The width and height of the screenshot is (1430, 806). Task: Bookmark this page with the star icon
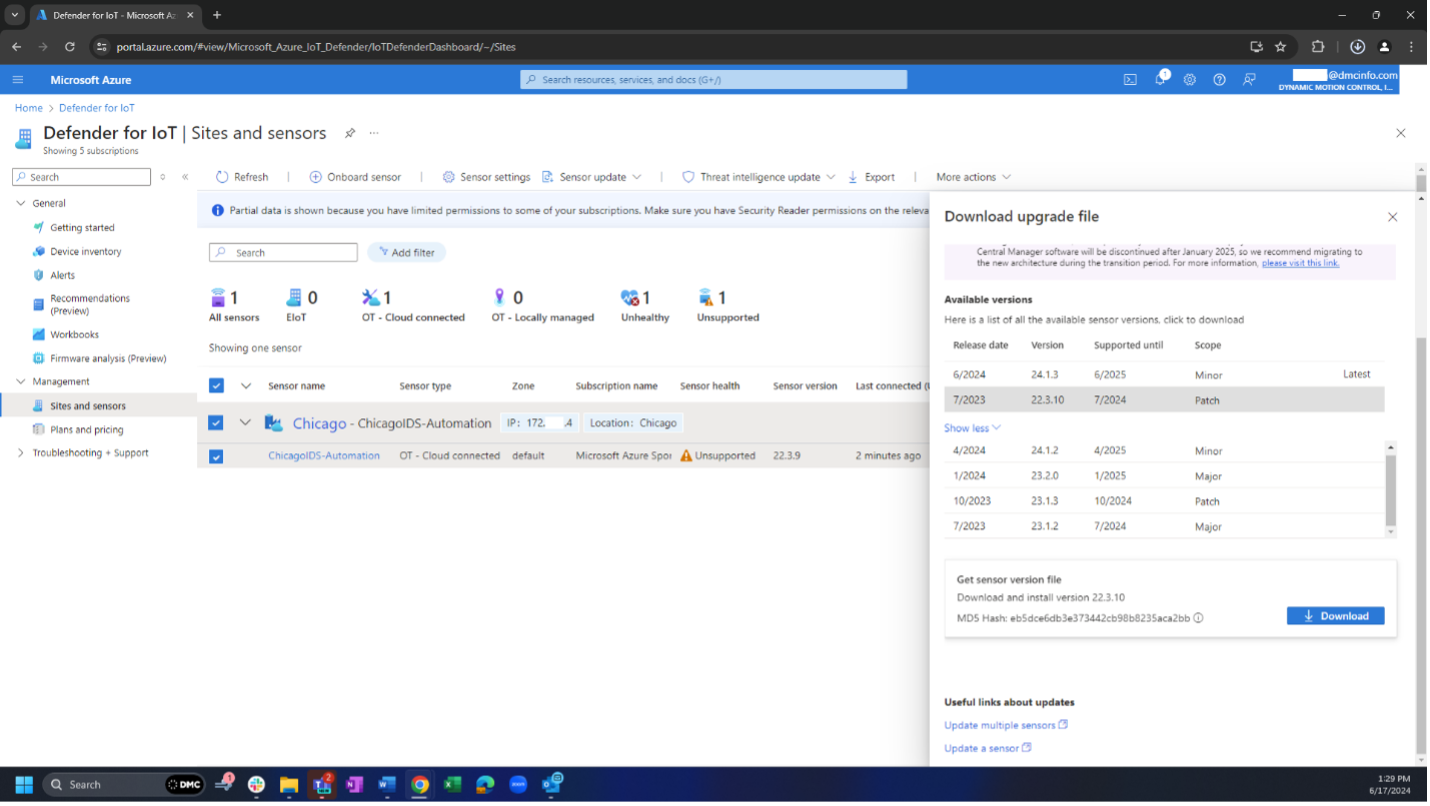(1281, 46)
